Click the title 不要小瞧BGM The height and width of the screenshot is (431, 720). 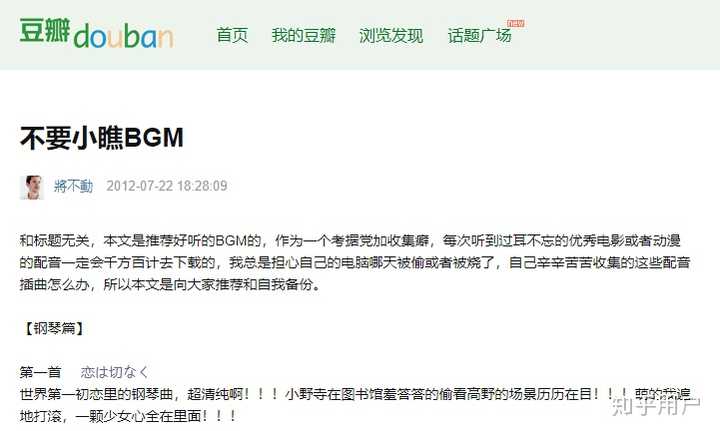[x=101, y=137]
